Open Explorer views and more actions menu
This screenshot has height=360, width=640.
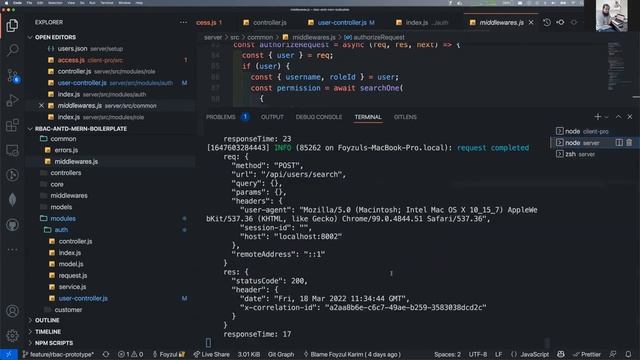183,22
